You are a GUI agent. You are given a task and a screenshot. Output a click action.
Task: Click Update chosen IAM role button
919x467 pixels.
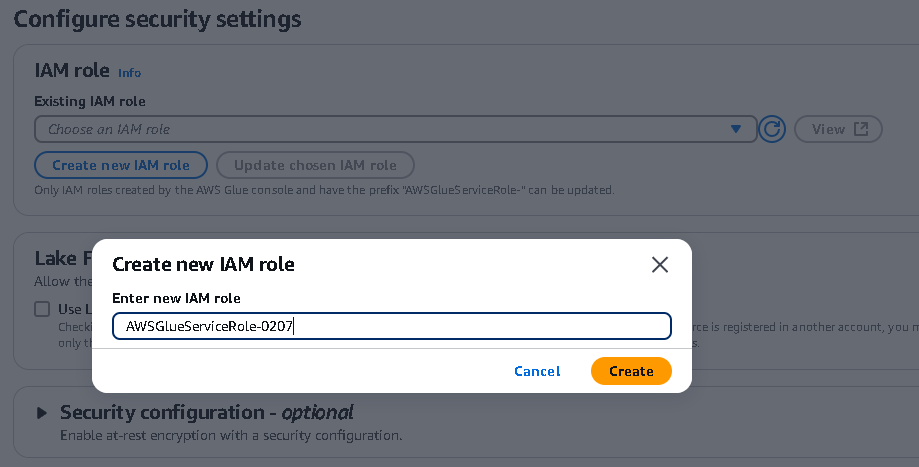315,165
